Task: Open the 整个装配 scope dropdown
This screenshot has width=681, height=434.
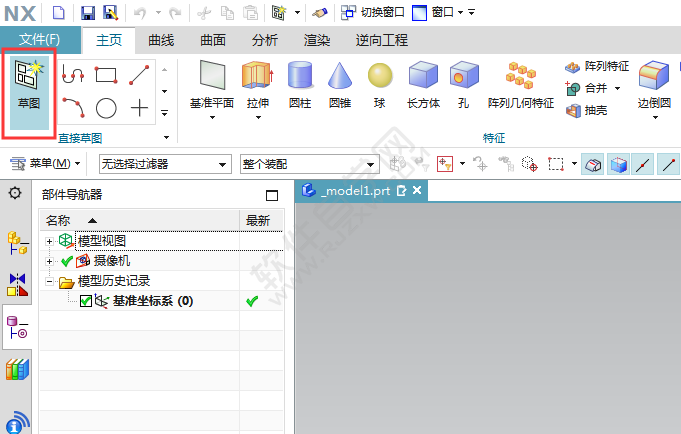Action: click(310, 164)
